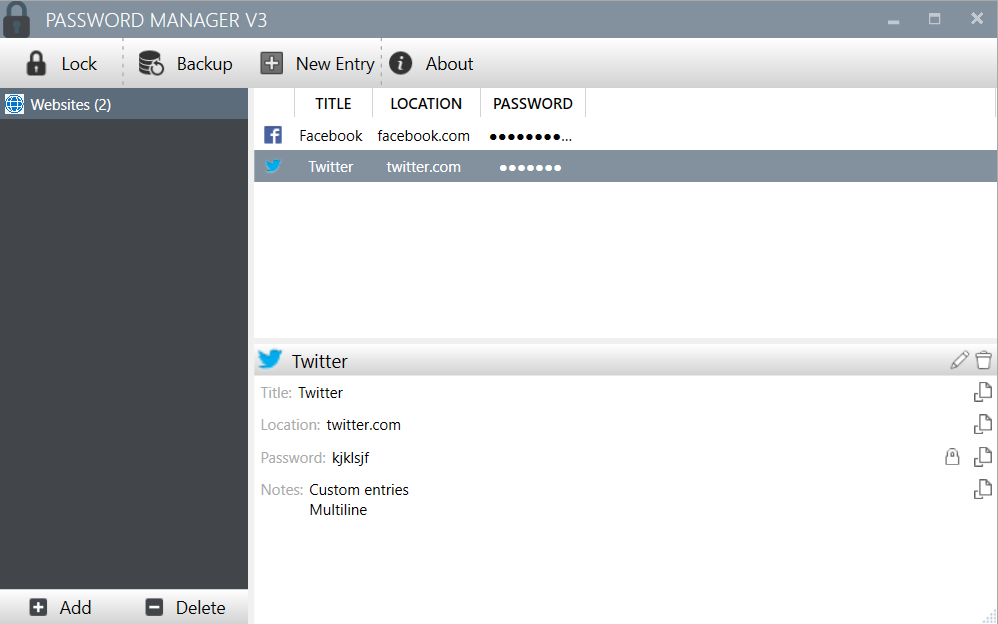Delete Twitter entry using trash icon
Viewport: 998px width, 624px height.
(983, 360)
